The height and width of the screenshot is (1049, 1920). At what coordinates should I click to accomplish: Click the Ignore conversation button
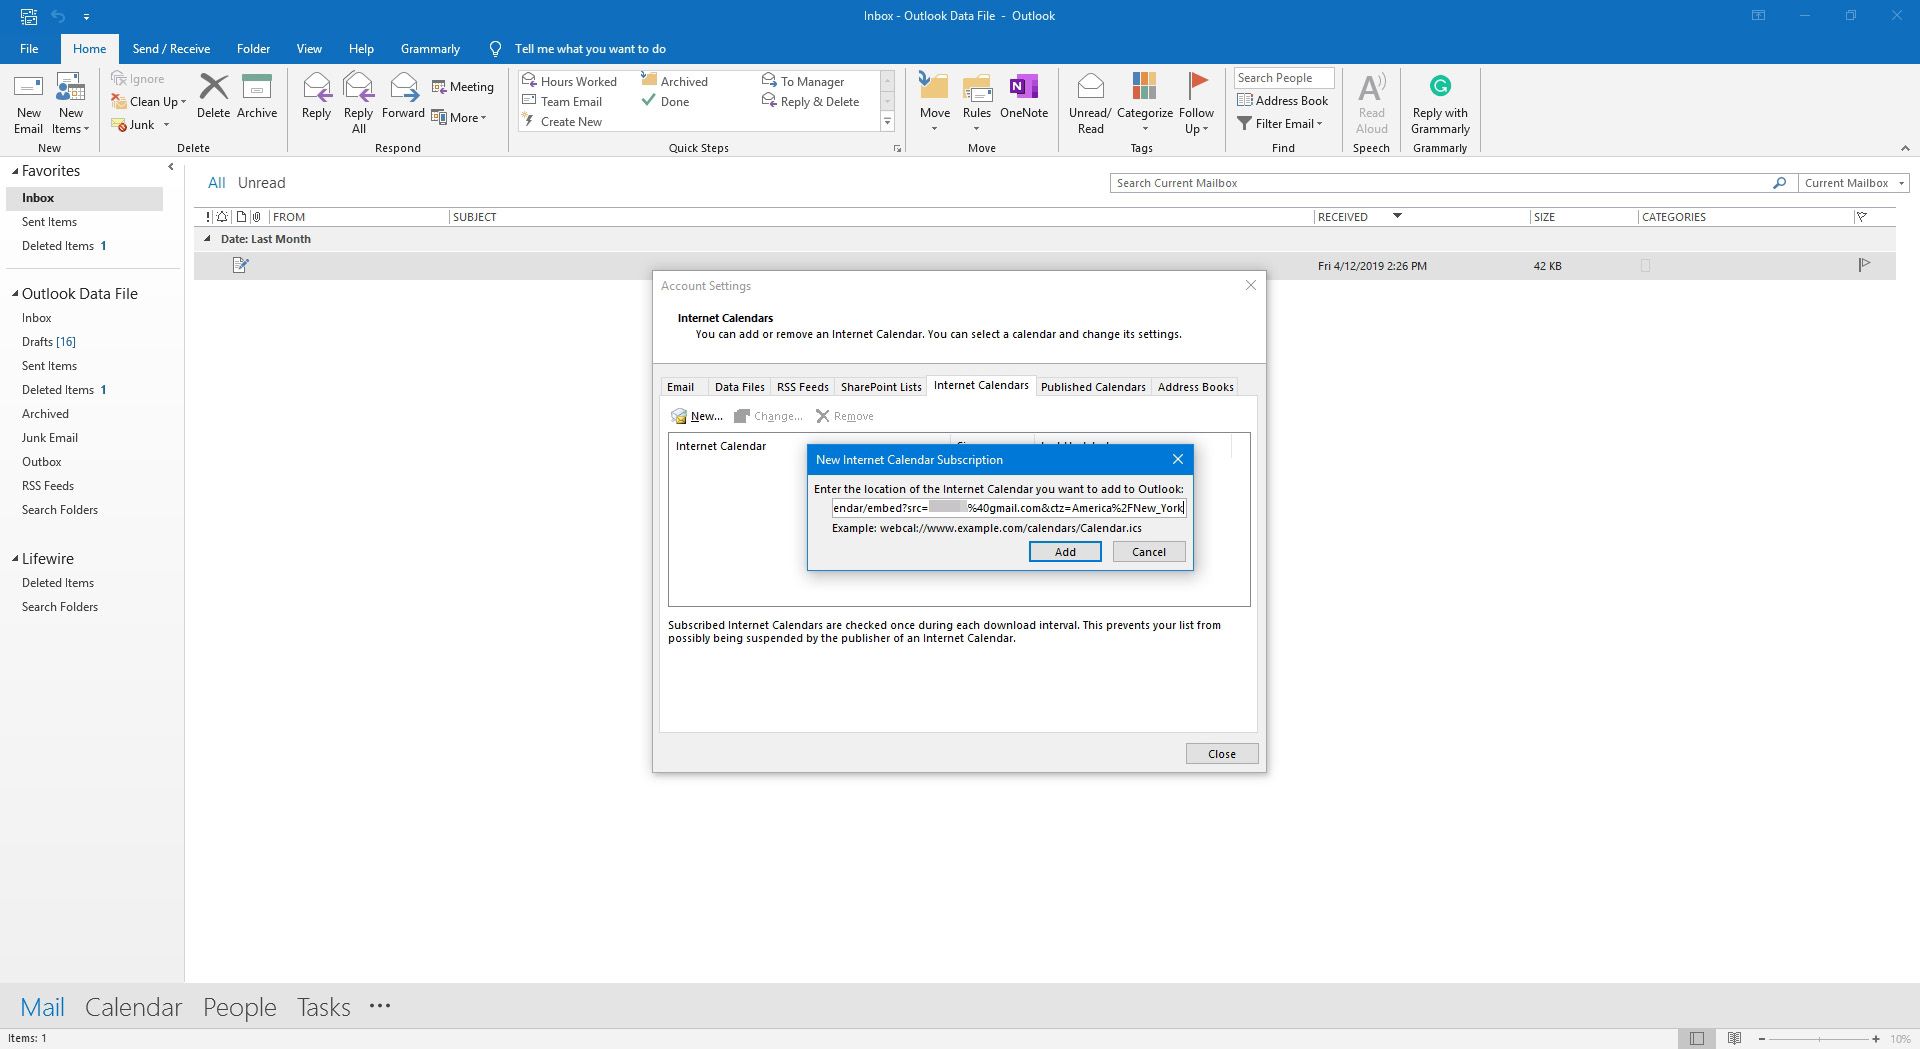[x=138, y=79]
